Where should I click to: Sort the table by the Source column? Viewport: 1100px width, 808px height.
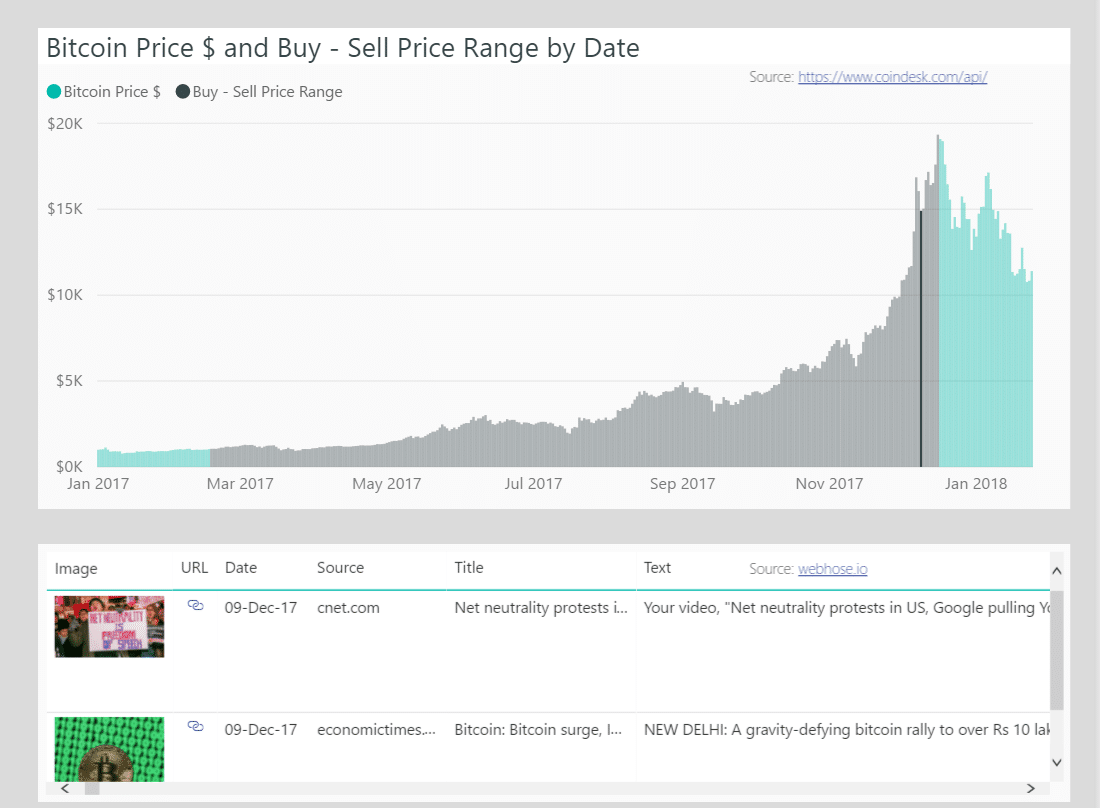[340, 567]
